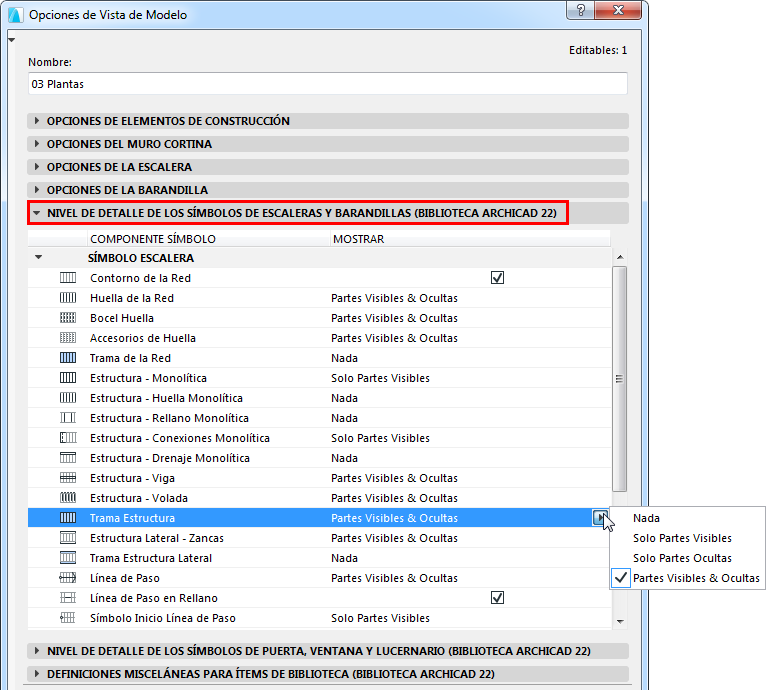Toggle the small arrow at dialog top-left
Screen dimensions: 767x690
[12, 40]
